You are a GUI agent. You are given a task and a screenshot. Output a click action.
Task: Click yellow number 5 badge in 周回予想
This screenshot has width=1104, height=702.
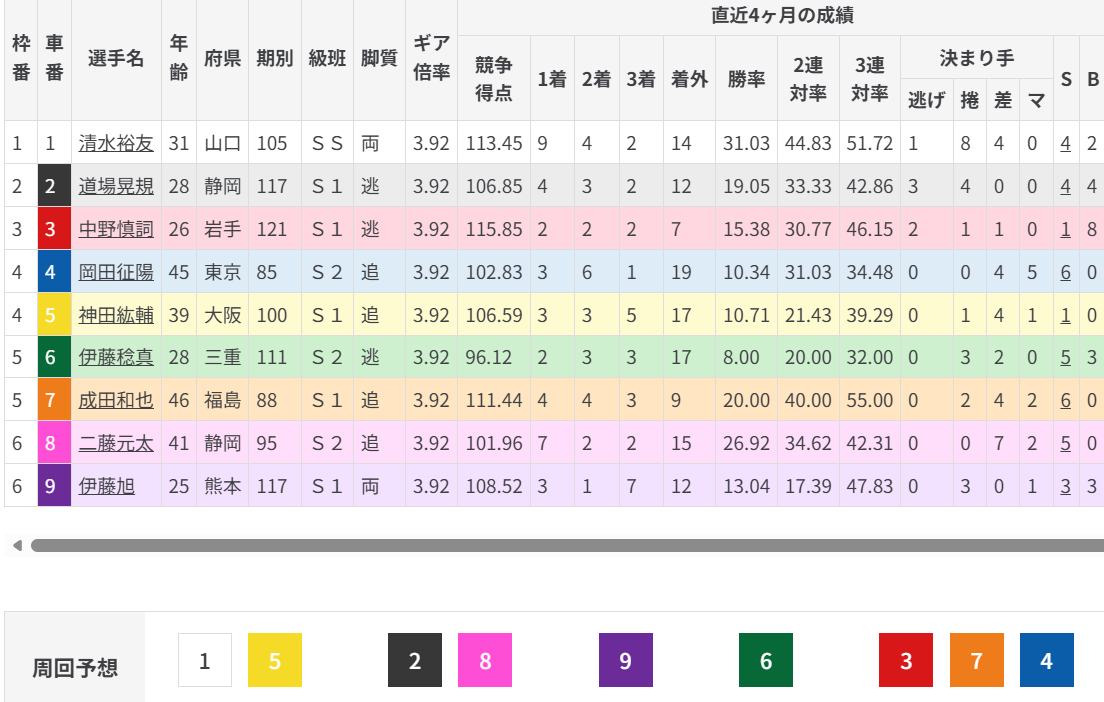tap(275, 660)
